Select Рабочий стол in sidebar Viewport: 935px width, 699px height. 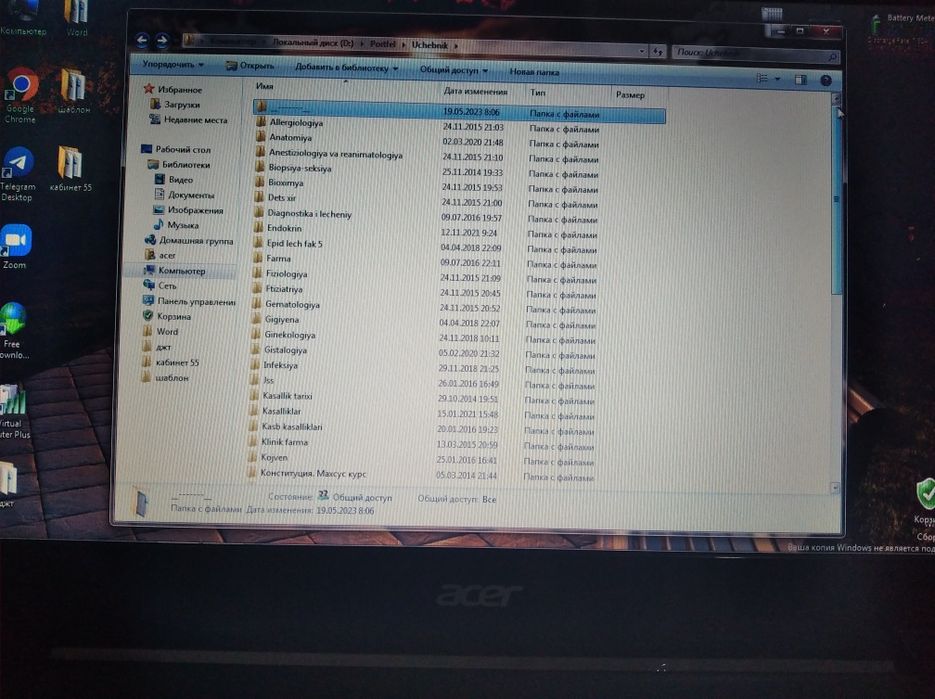(176, 149)
